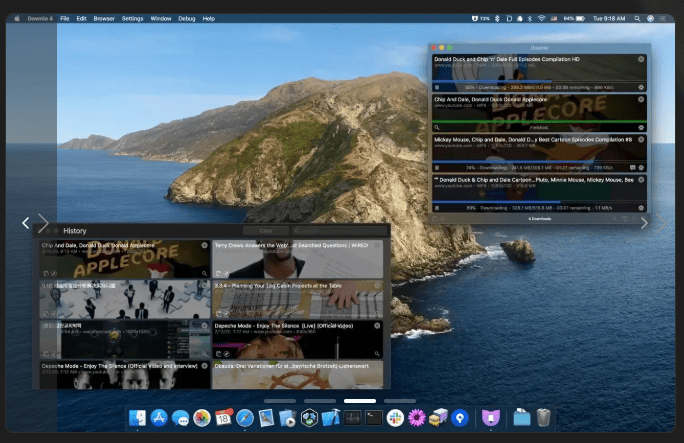The height and width of the screenshot is (443, 684).
Task: Open the speech bubble on Compilation #8 download
Action: pos(633,167)
